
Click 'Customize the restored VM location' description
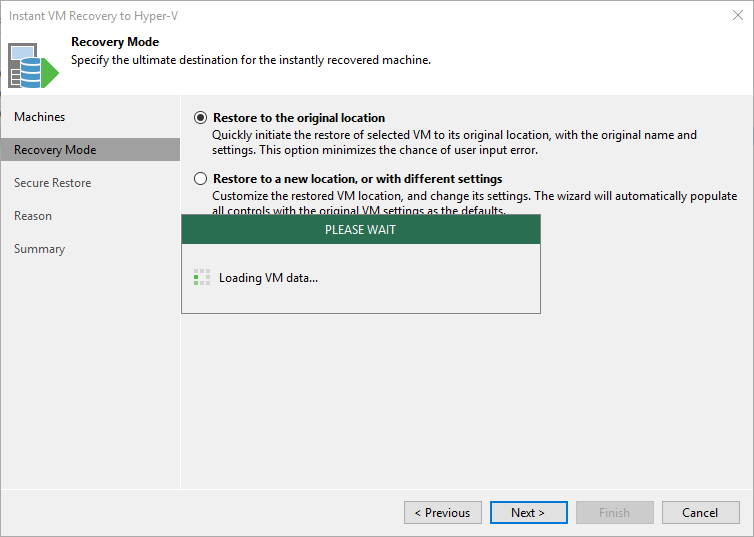coord(475,202)
